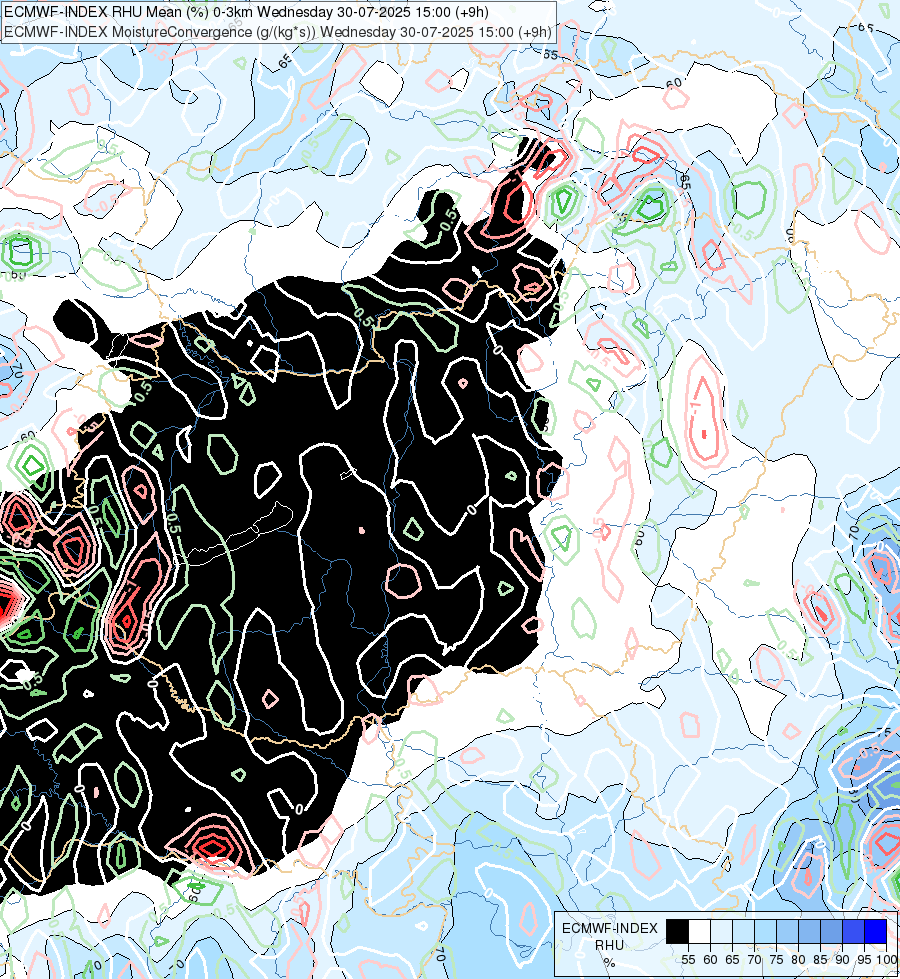Click the legend tick value 100
This screenshot has width=900, height=979.
click(x=887, y=960)
